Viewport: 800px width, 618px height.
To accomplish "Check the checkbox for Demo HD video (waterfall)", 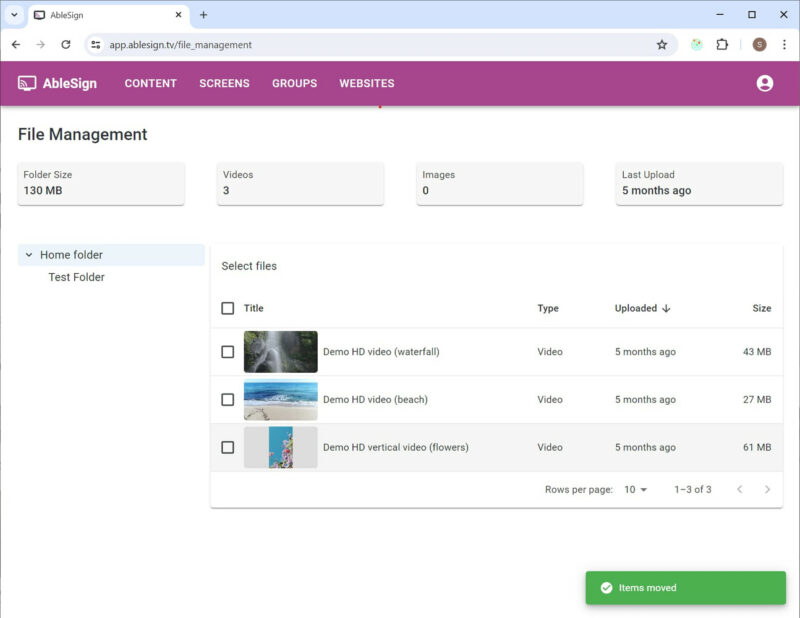I will coord(228,352).
